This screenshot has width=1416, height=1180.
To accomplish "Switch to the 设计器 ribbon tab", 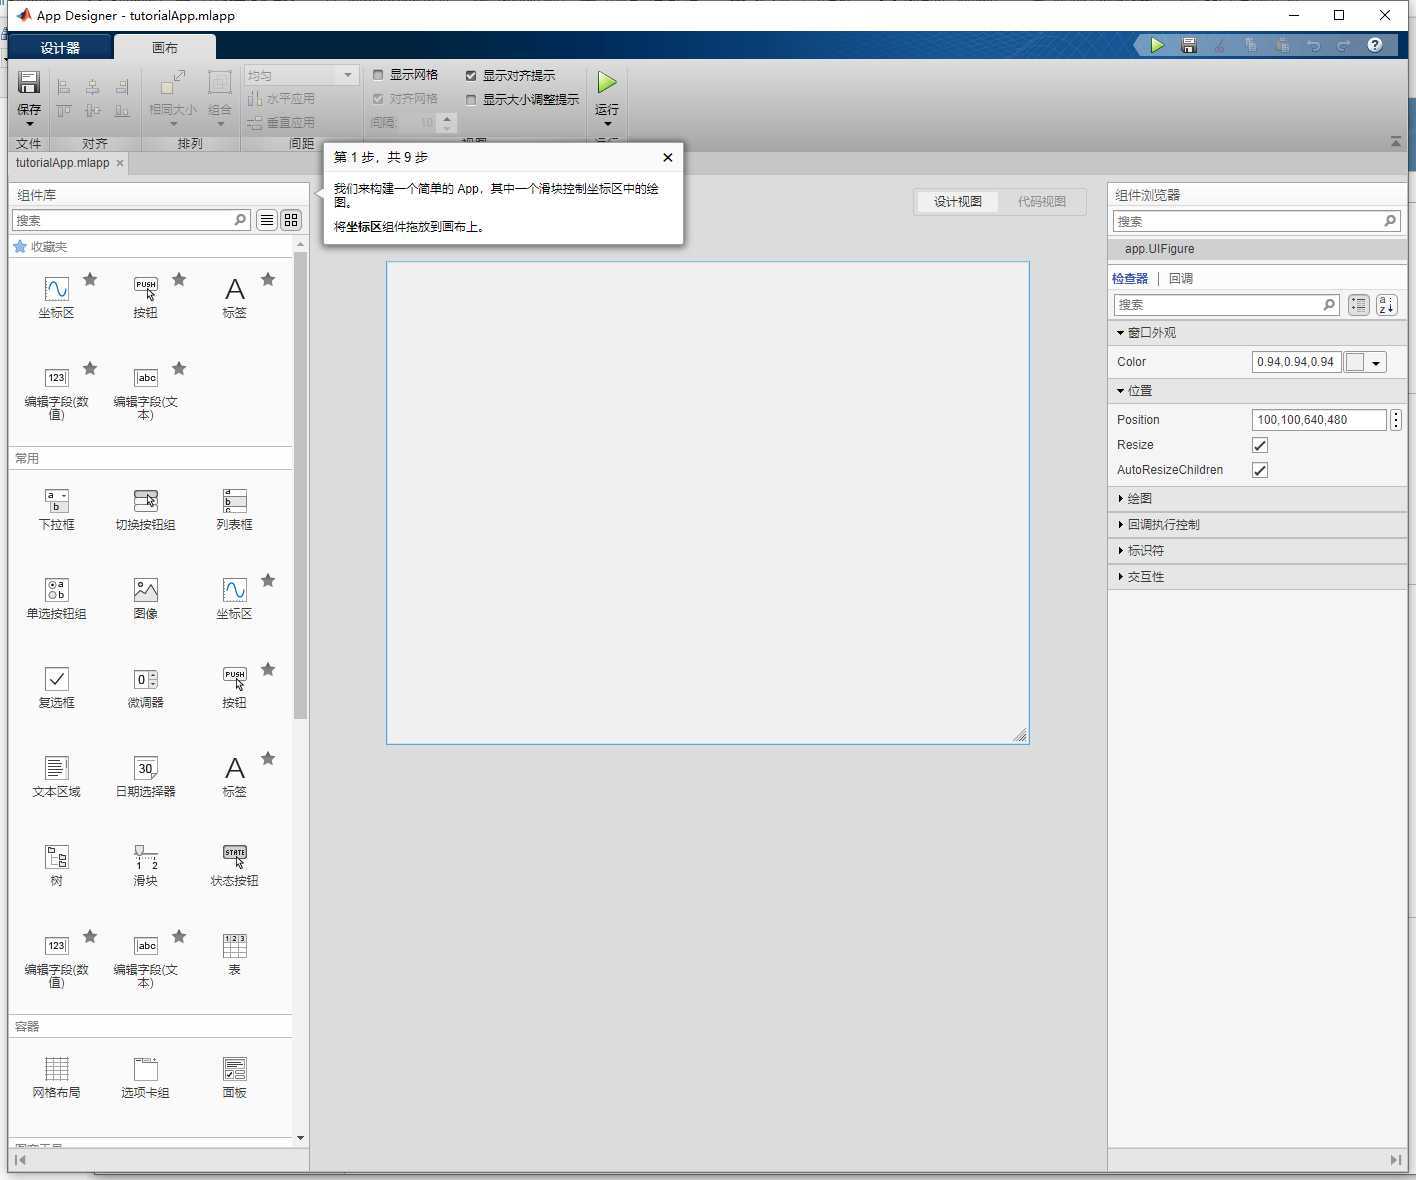I will [60, 48].
